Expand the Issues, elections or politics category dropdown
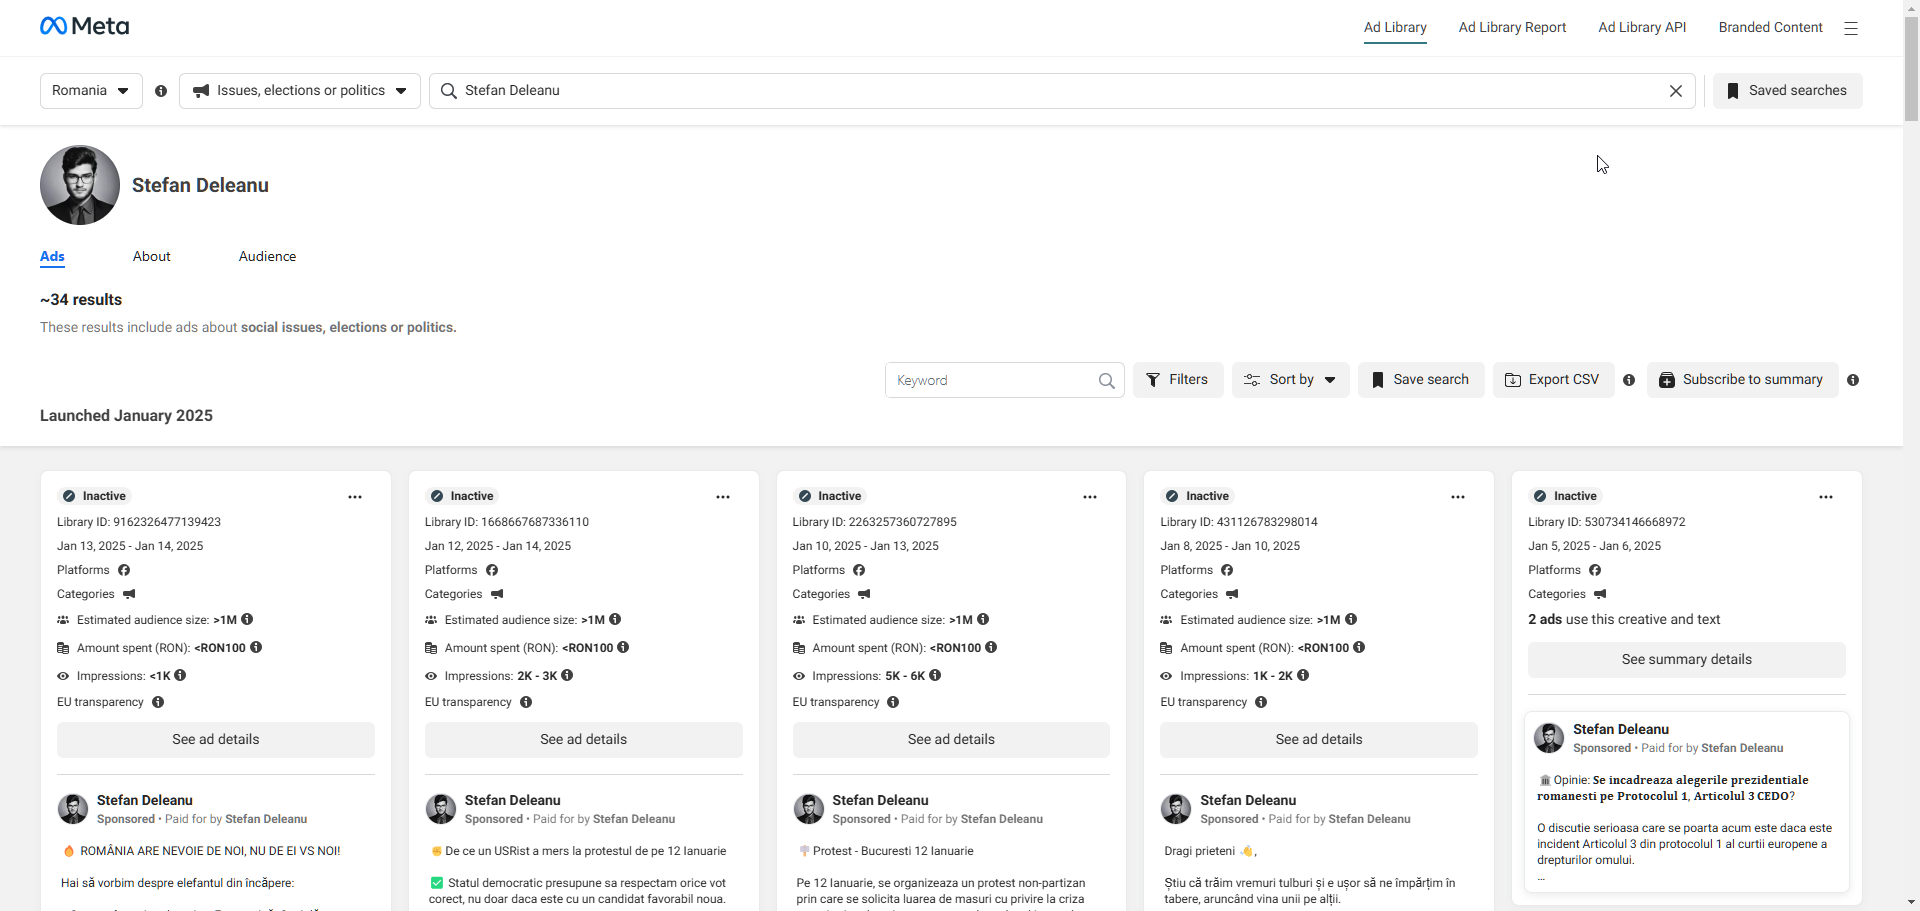Screen dimensions: 1920x911 coord(300,91)
